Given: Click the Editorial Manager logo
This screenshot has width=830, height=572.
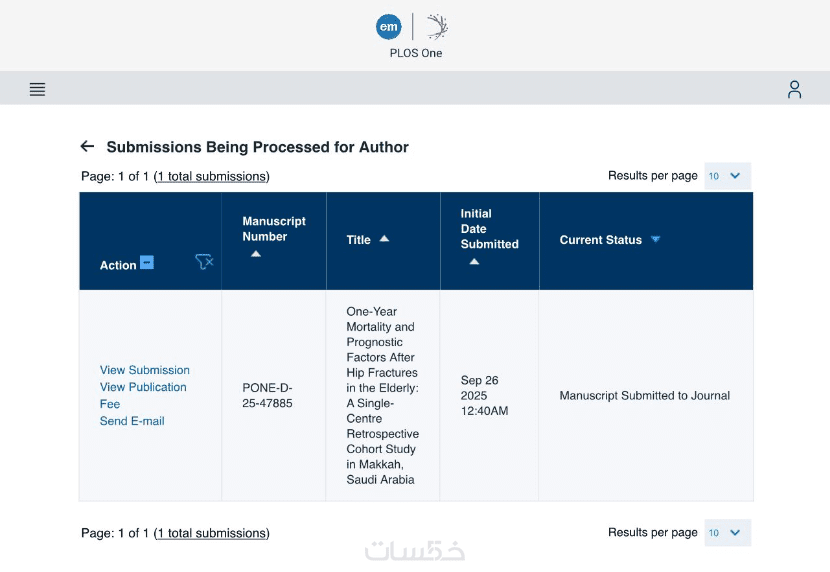Looking at the screenshot, I should coord(388,27).
